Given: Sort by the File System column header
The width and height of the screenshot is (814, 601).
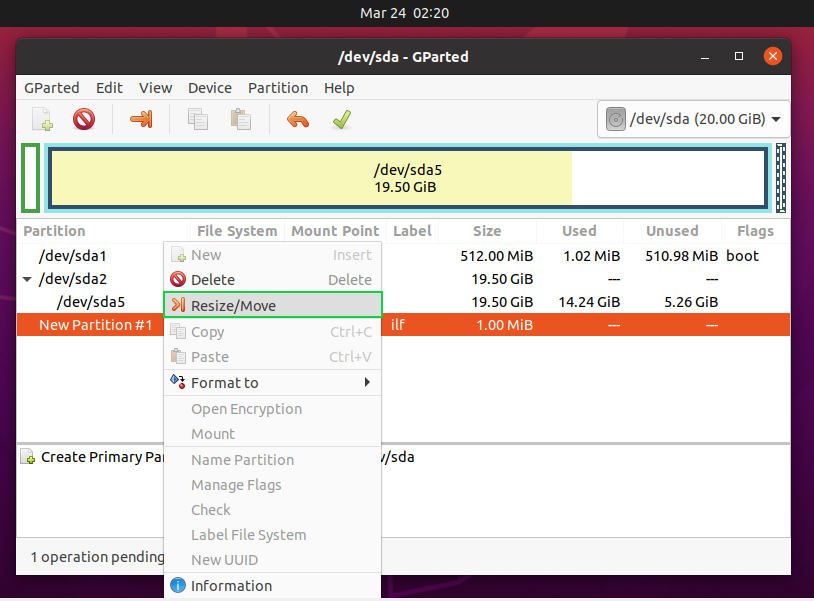Looking at the screenshot, I should (237, 231).
